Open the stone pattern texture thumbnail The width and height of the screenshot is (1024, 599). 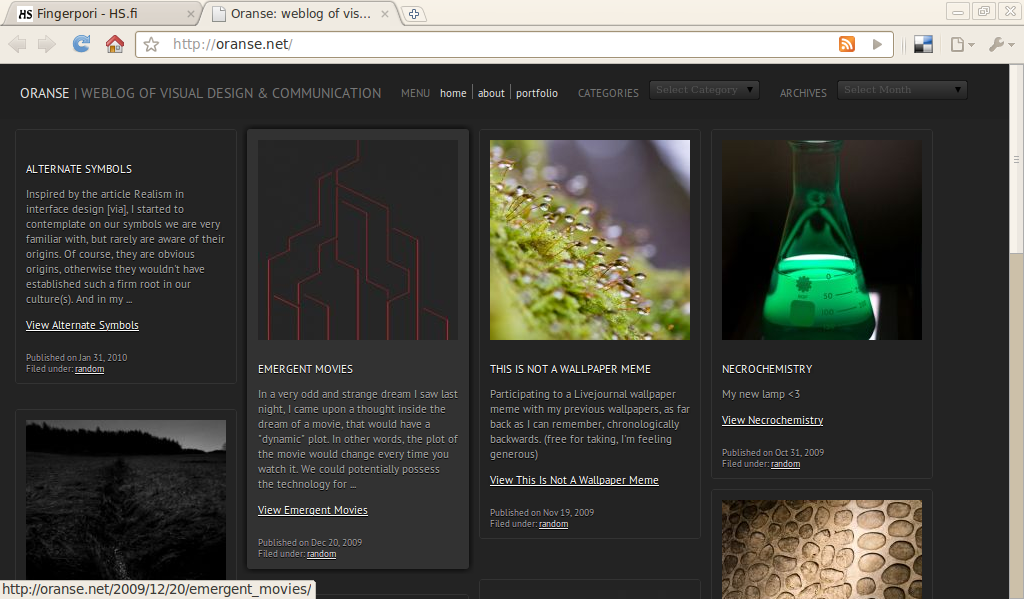822,549
